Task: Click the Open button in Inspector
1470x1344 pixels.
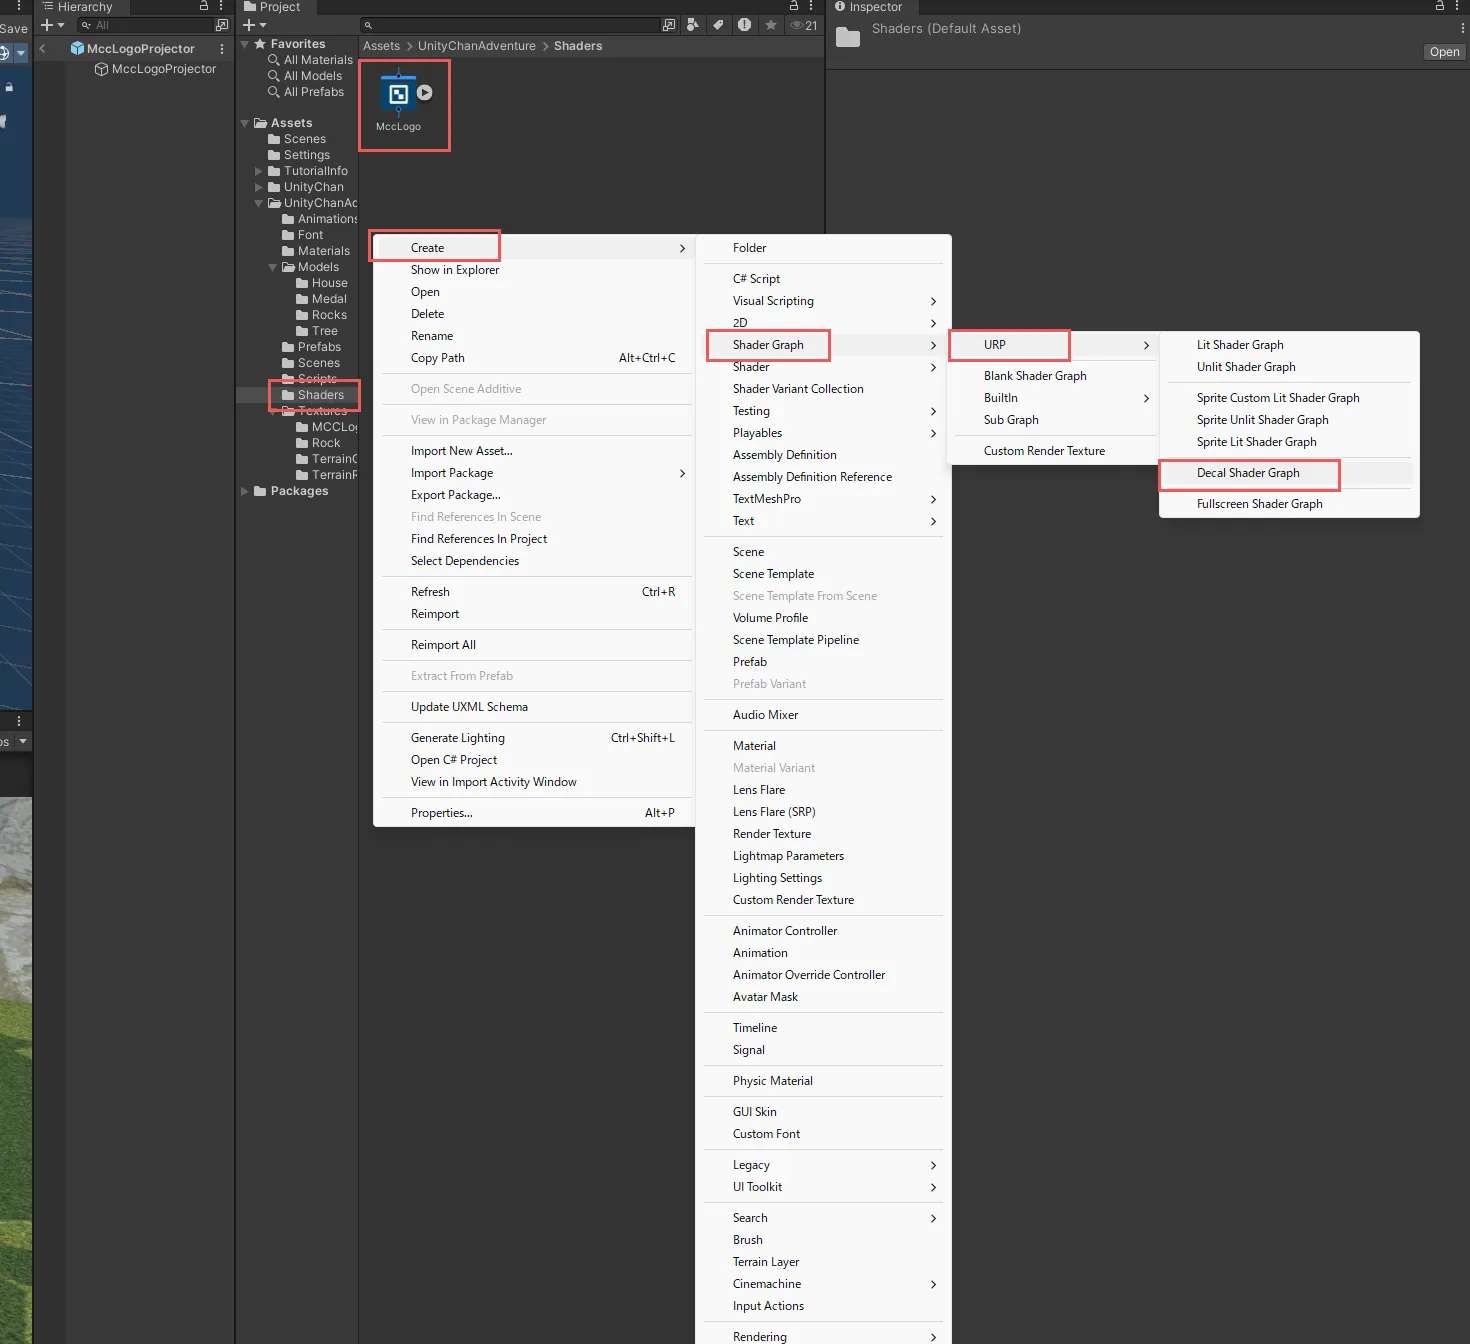Action: (1443, 52)
